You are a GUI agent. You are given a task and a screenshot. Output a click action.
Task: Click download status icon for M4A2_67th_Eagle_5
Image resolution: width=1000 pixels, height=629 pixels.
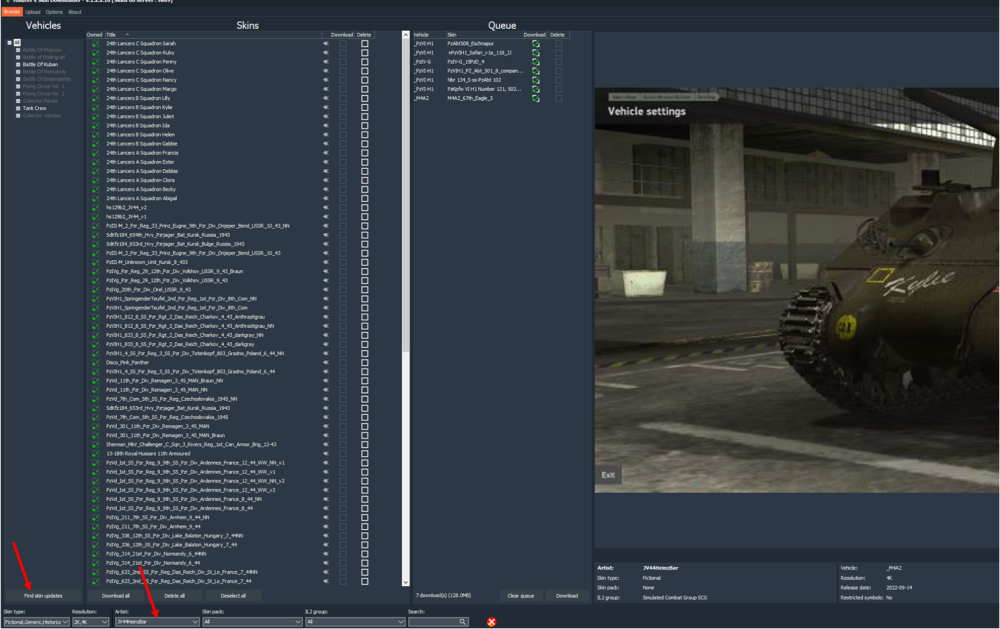tap(536, 98)
